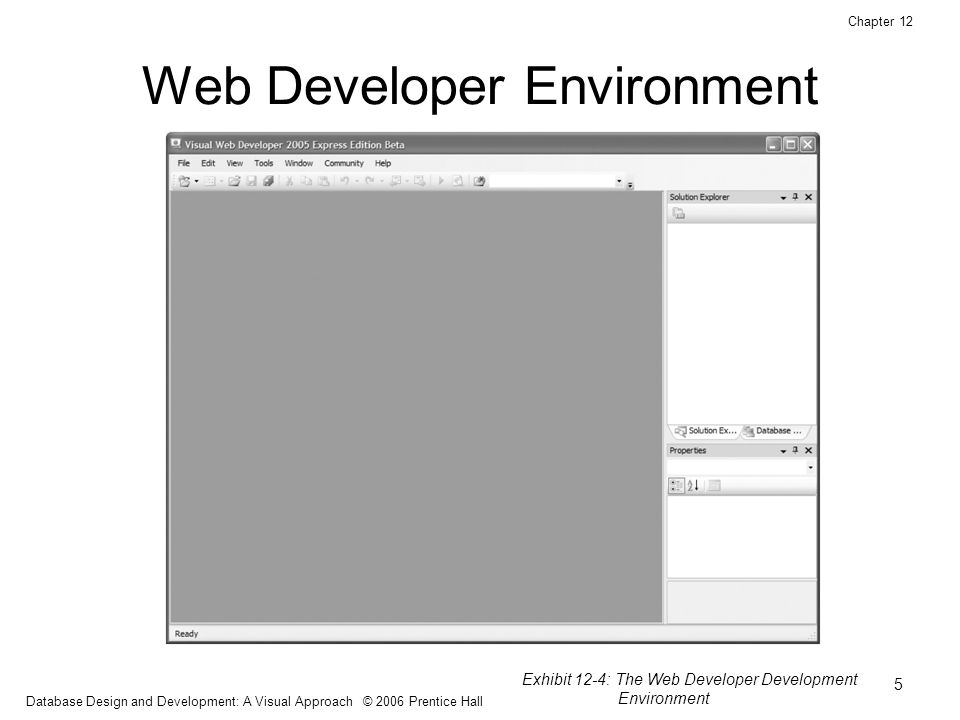The width and height of the screenshot is (960, 720).
Task: Click the Paste toolbar icon
Action: tap(323, 181)
